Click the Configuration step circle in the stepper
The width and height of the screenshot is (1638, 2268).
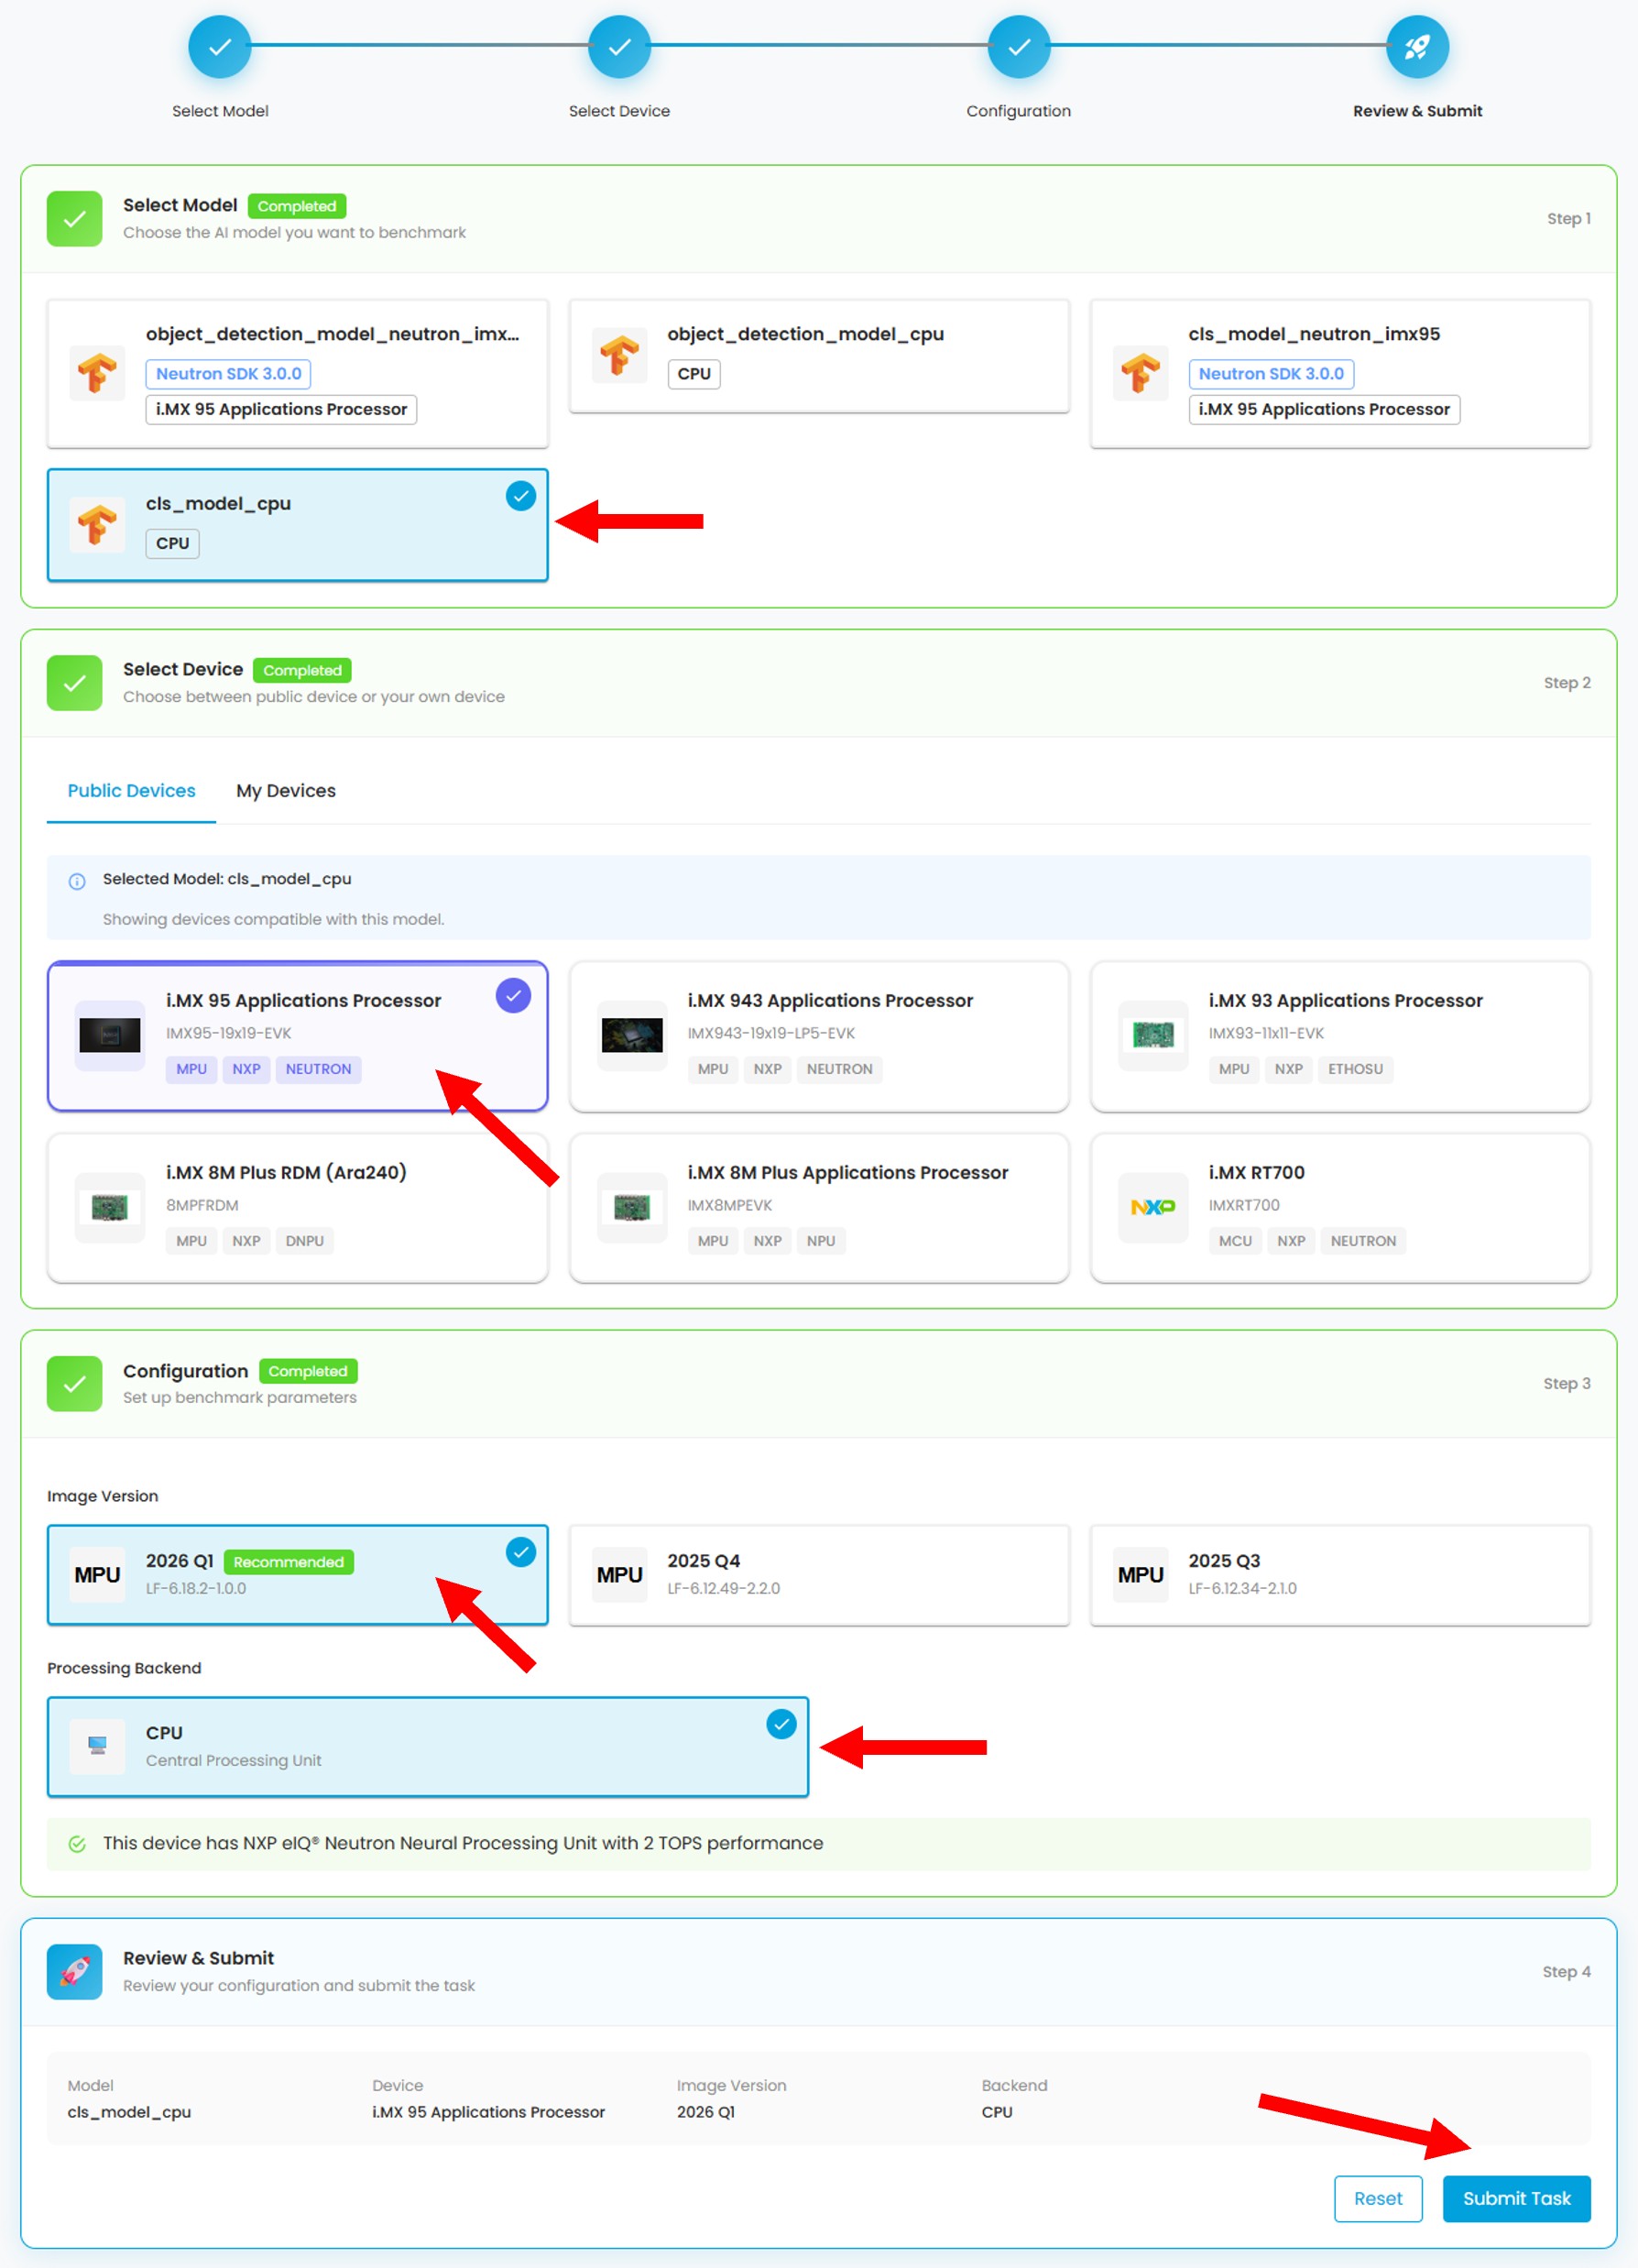pos(1018,46)
